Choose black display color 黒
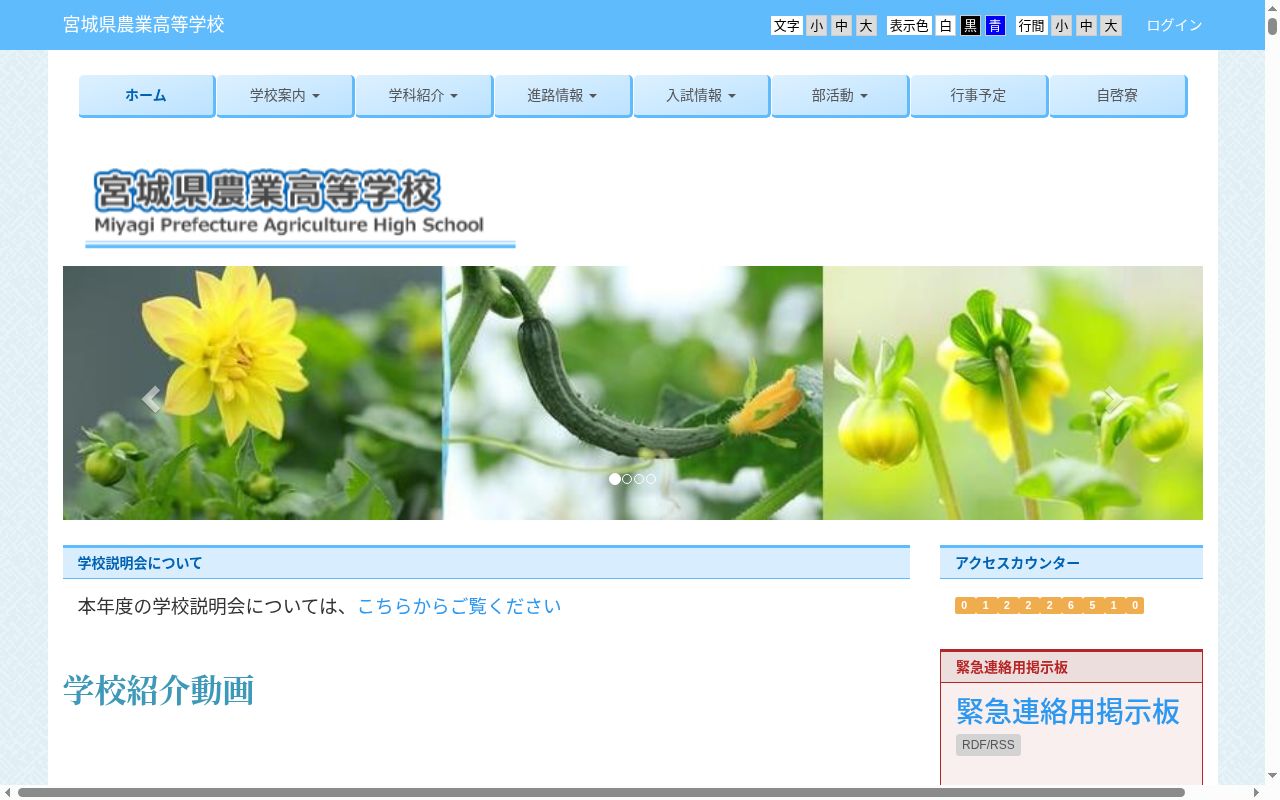Viewport: 1280px width, 800px height. [970, 26]
